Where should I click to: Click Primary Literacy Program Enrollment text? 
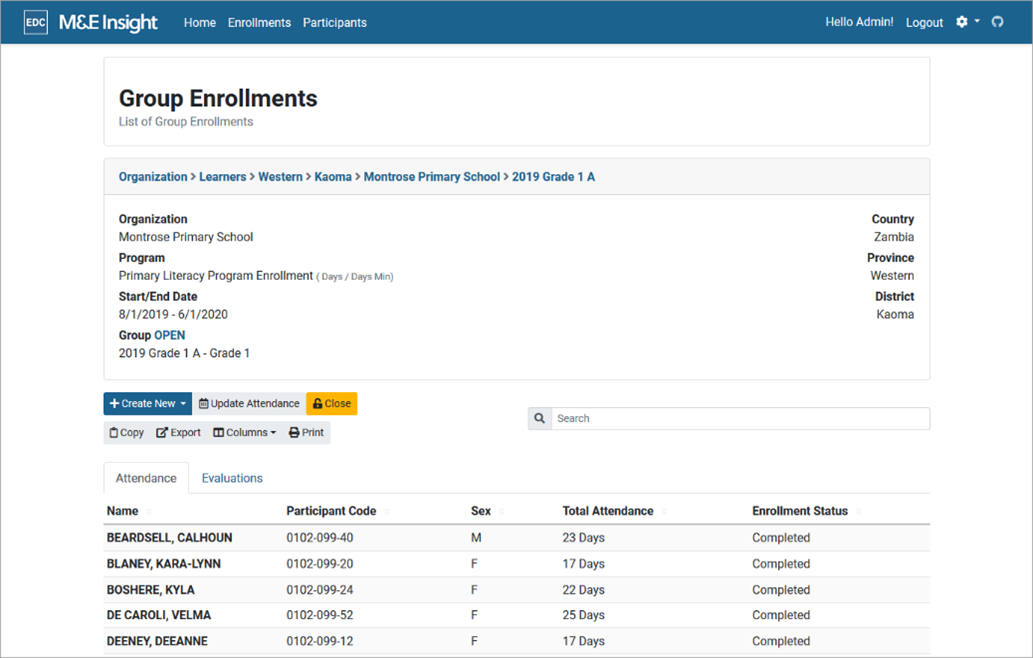coord(215,275)
